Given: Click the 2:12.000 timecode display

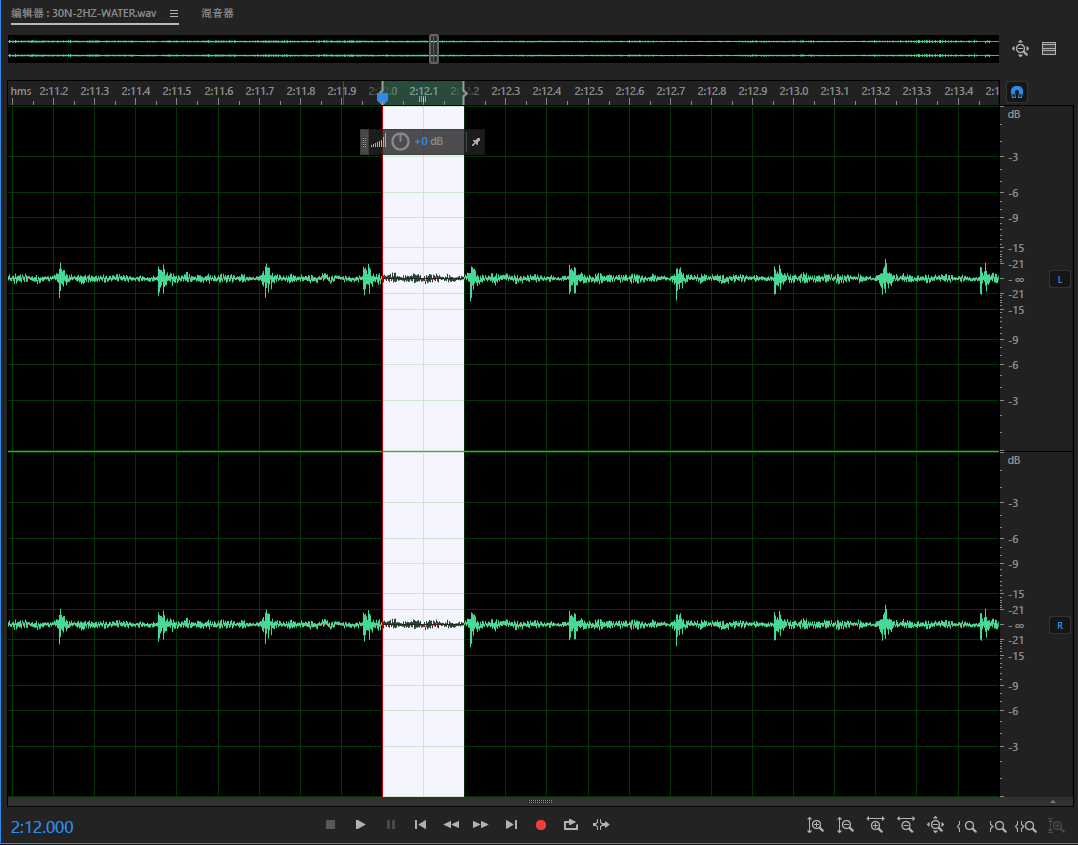Looking at the screenshot, I should (x=42, y=827).
